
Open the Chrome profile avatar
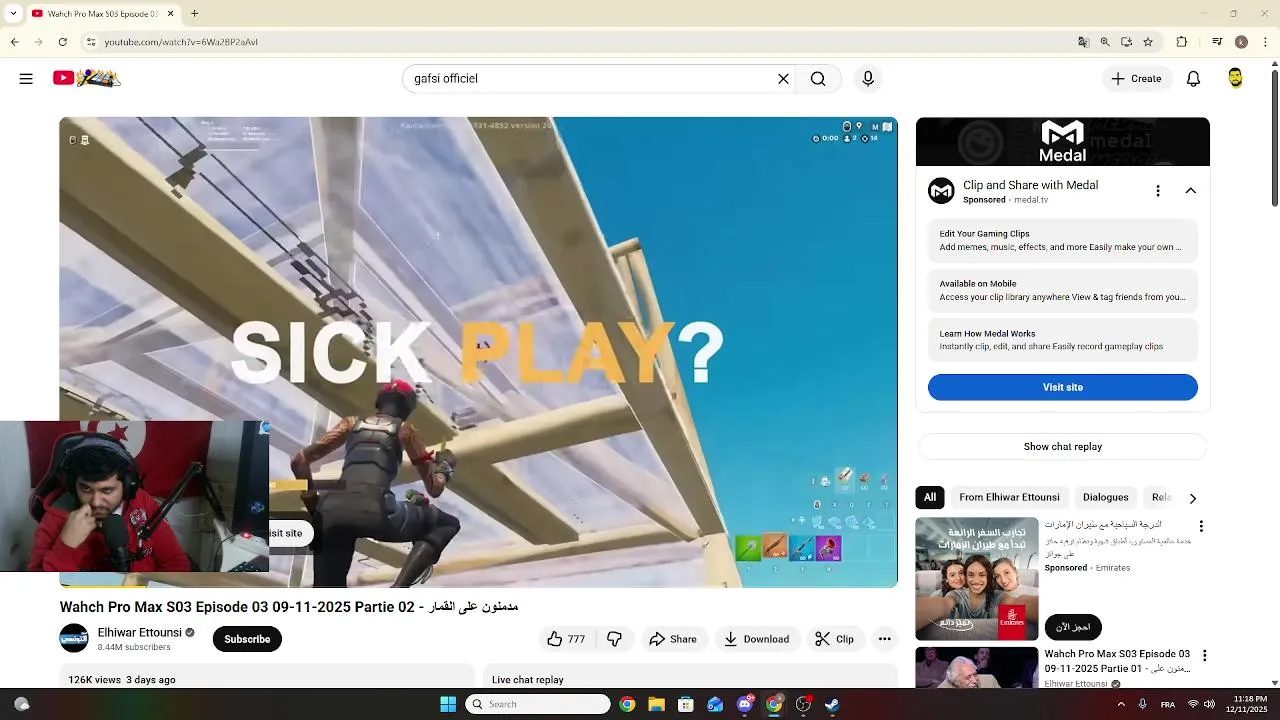pyautogui.click(x=1241, y=42)
